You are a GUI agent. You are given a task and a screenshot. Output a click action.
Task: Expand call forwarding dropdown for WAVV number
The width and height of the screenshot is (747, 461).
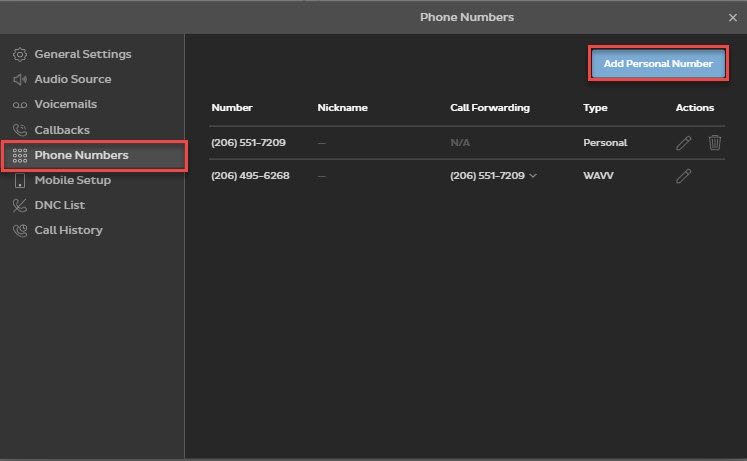[533, 176]
